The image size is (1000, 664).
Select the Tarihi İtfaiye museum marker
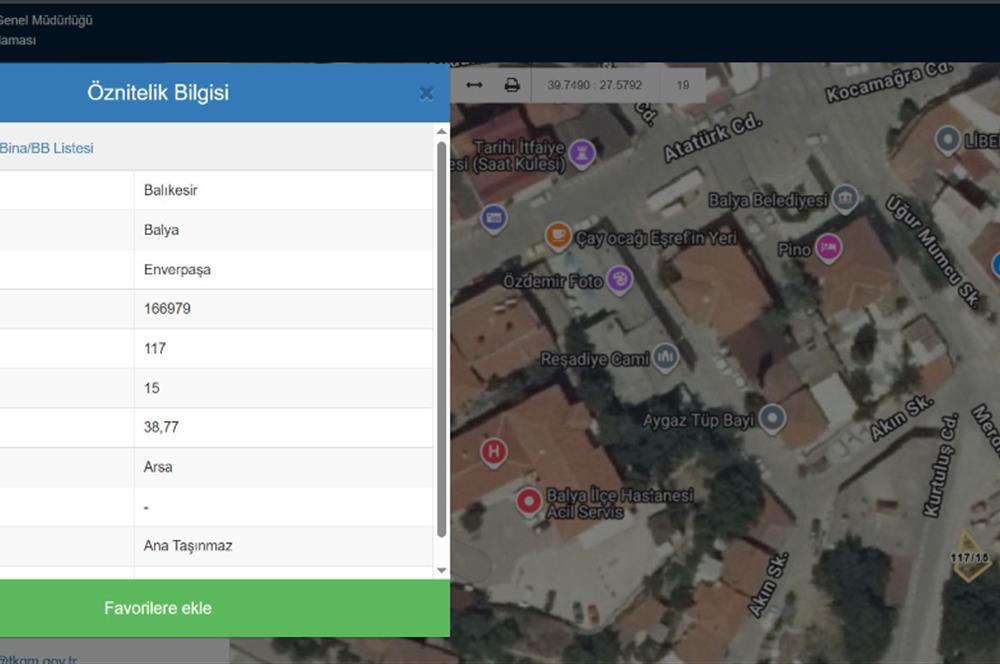click(x=581, y=153)
